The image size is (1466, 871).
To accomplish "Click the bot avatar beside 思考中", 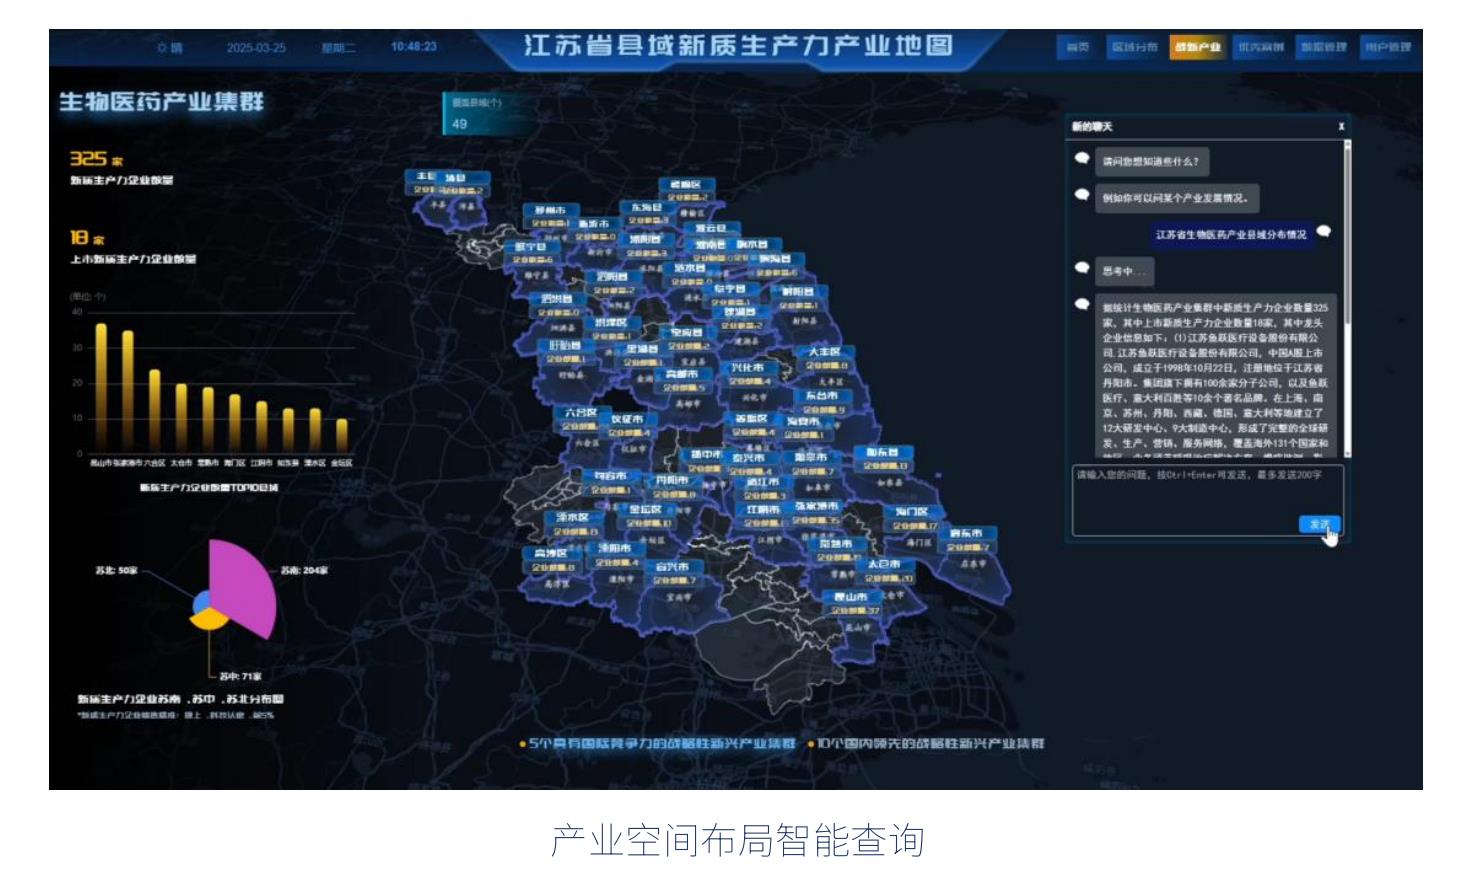I will [1082, 267].
